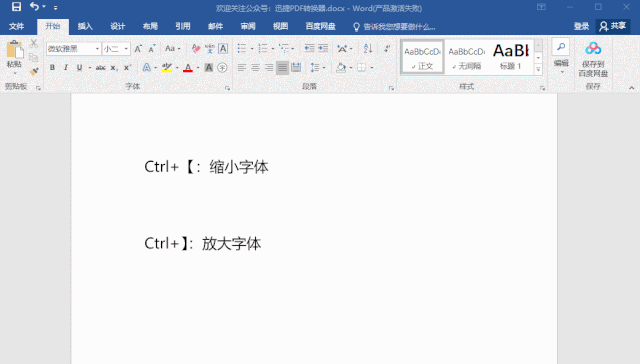This screenshot has height=364, width=640.
Task: Toggle subscript formatting
Action: click(114, 68)
